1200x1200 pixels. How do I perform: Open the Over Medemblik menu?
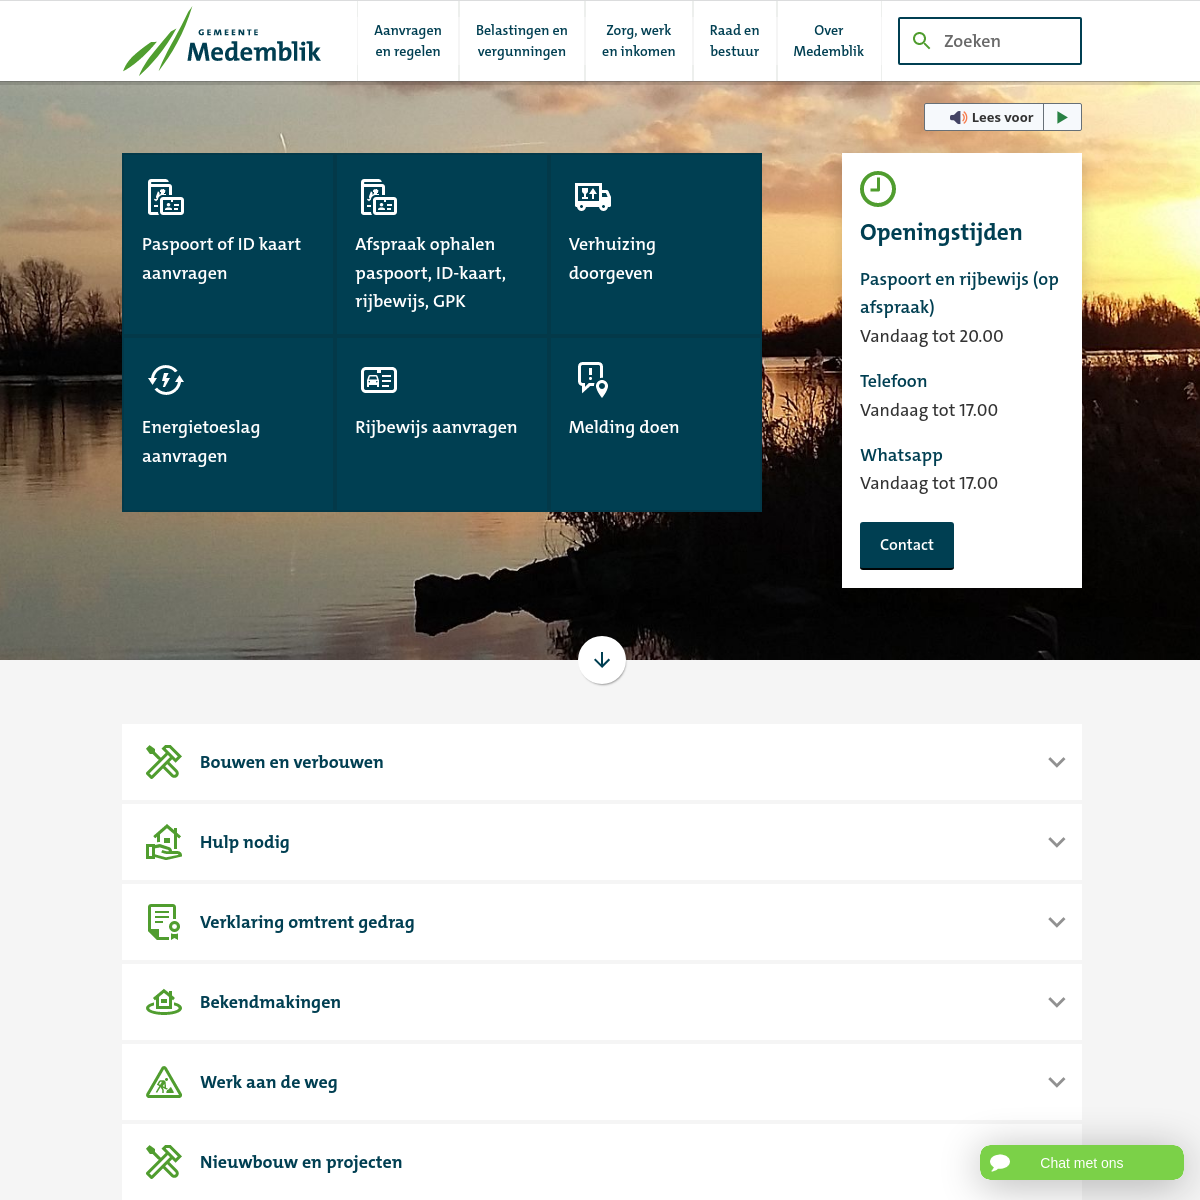[829, 41]
